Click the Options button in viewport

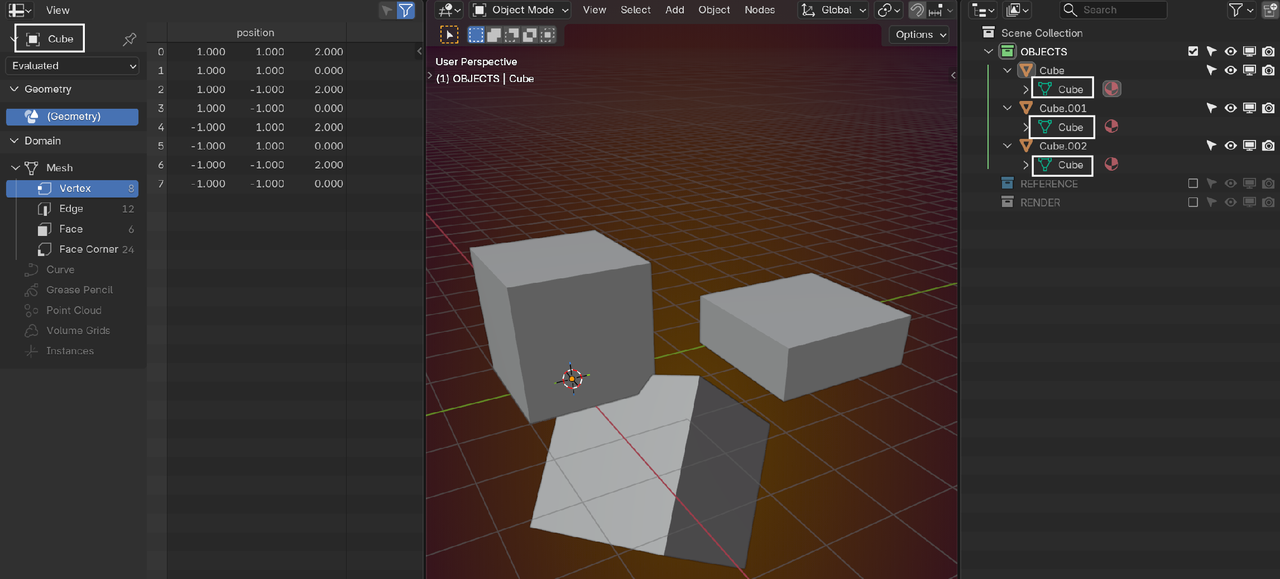tap(919, 35)
